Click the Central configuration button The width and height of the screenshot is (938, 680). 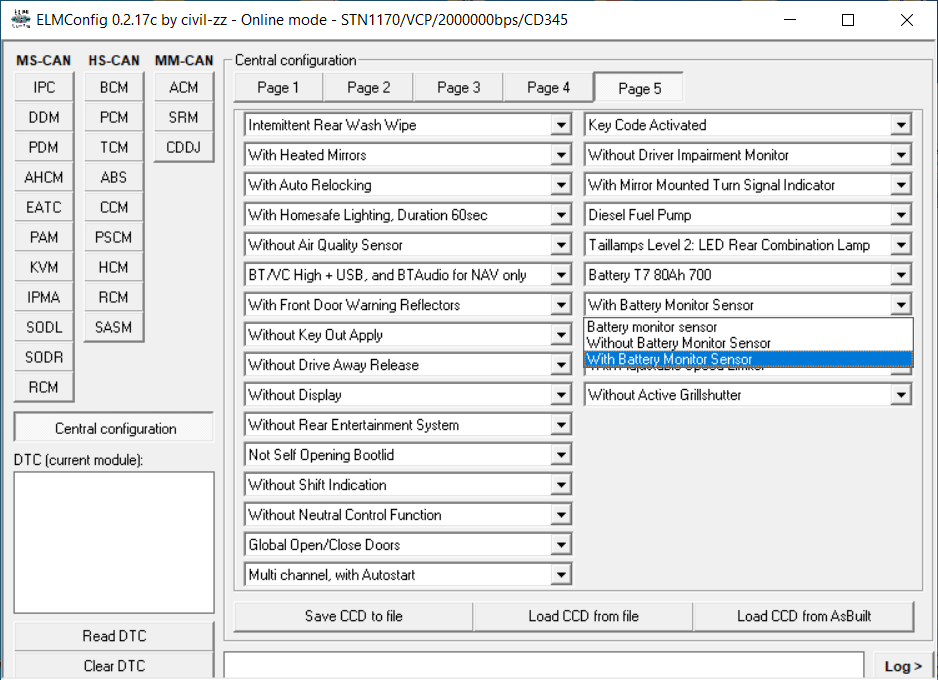114,428
